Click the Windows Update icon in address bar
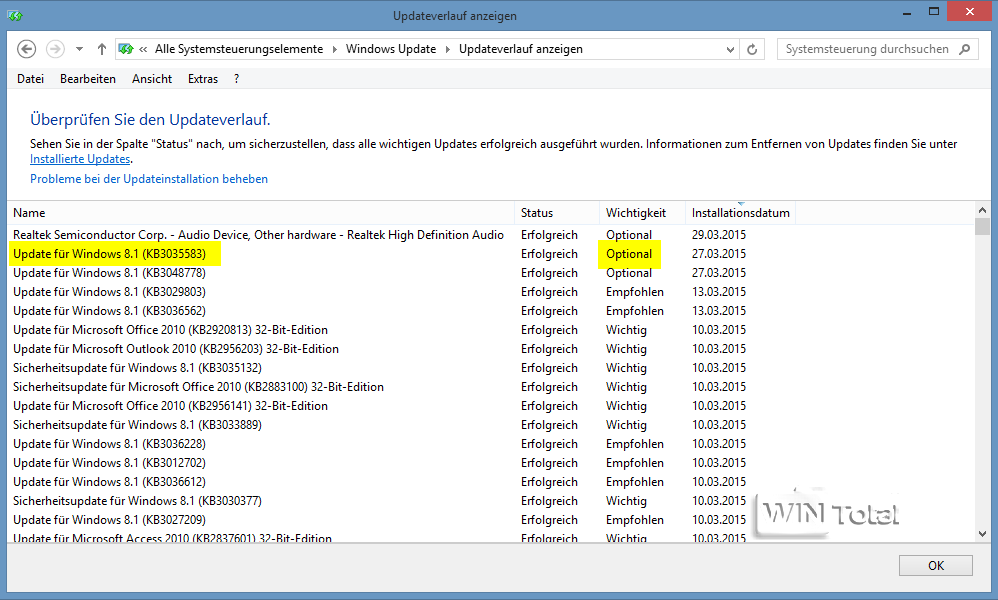The image size is (998, 600). 126,49
